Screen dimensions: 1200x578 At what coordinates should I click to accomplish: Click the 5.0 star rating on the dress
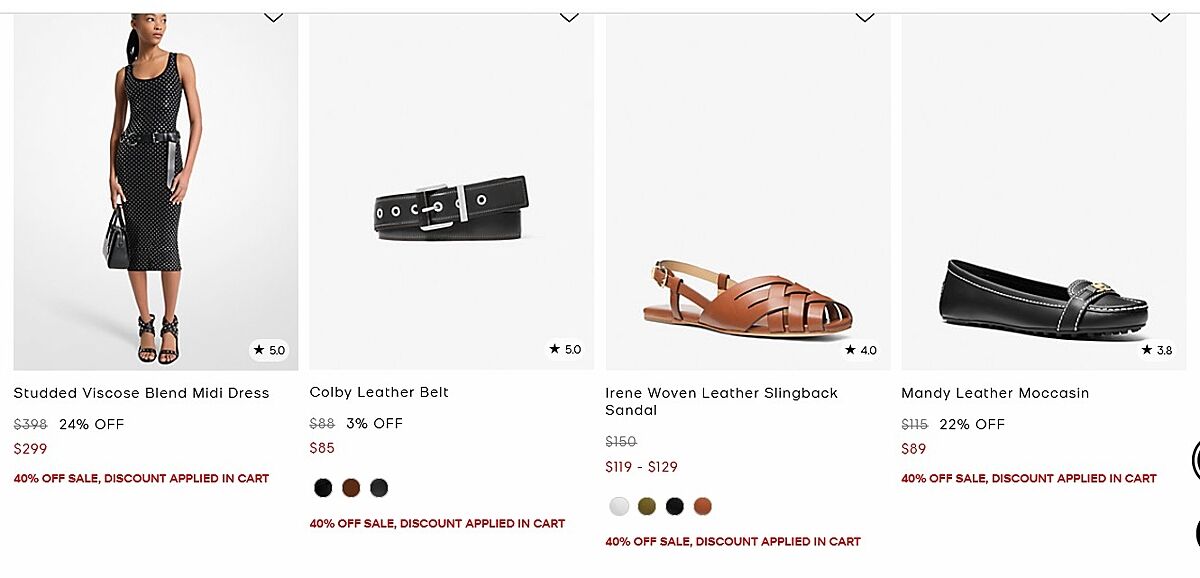coord(269,350)
